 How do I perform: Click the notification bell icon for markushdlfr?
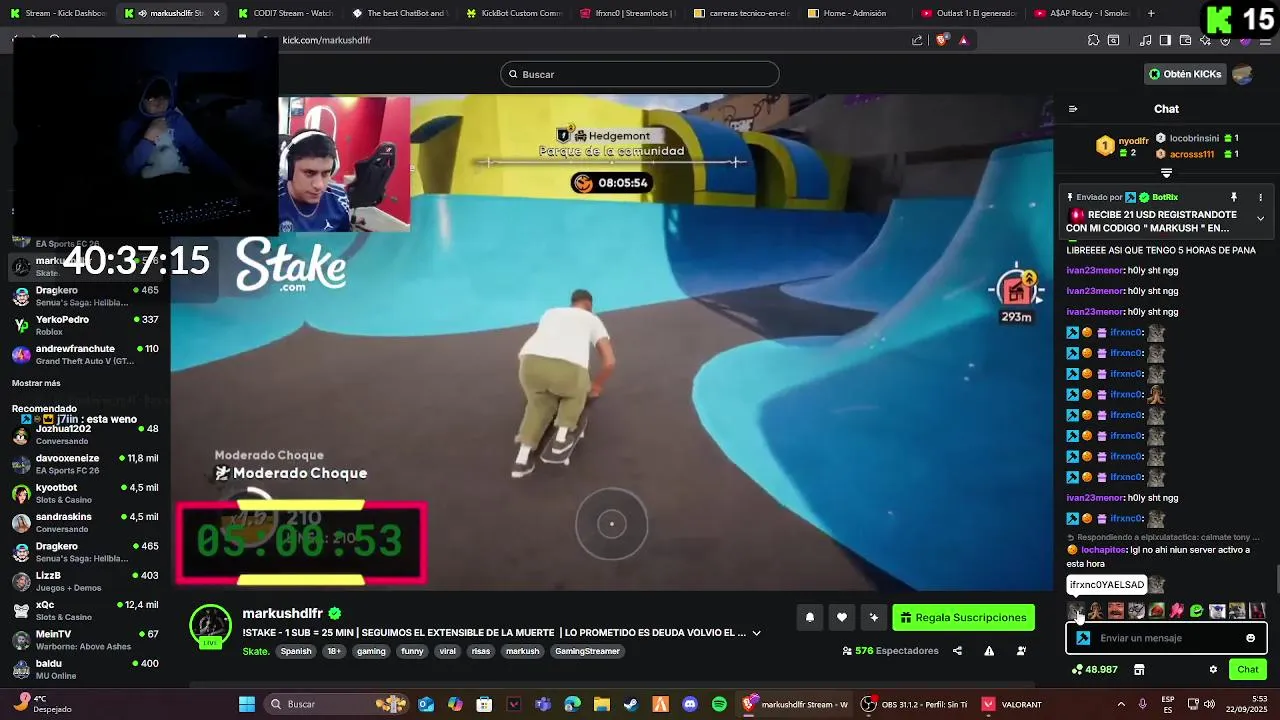810,618
